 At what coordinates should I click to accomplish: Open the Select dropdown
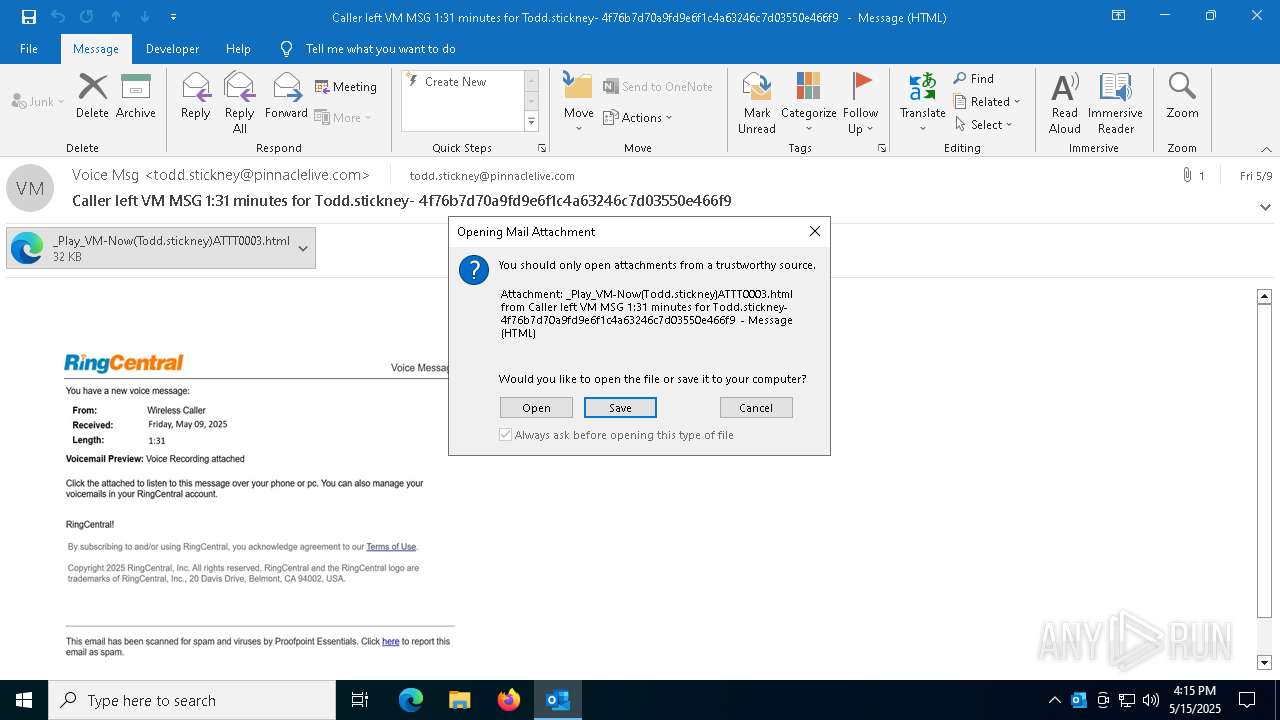(984, 125)
